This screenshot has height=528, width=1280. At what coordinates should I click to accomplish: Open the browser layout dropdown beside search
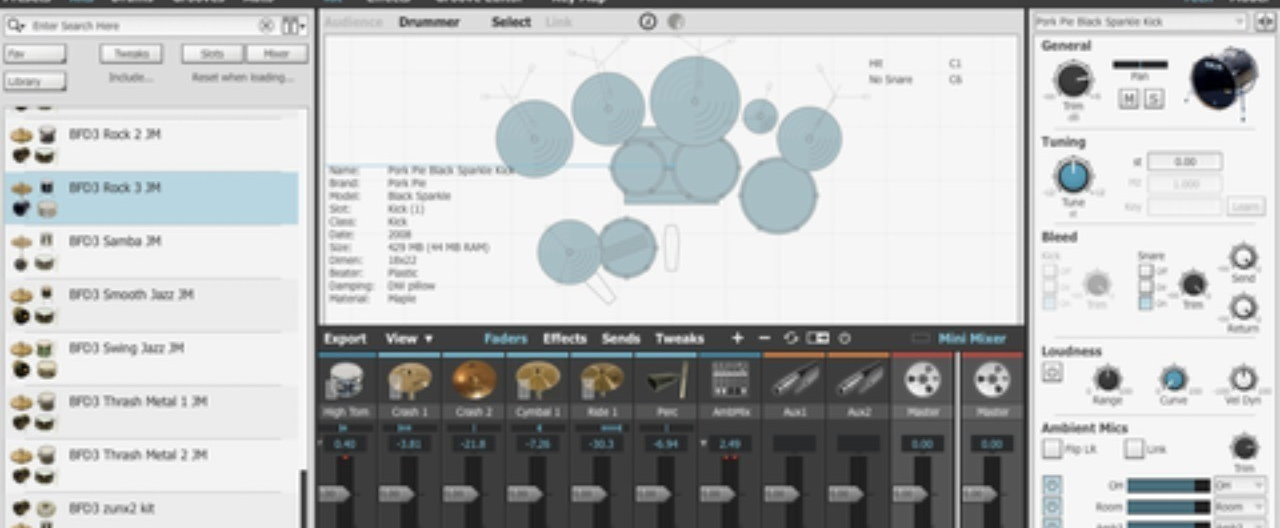(294, 25)
